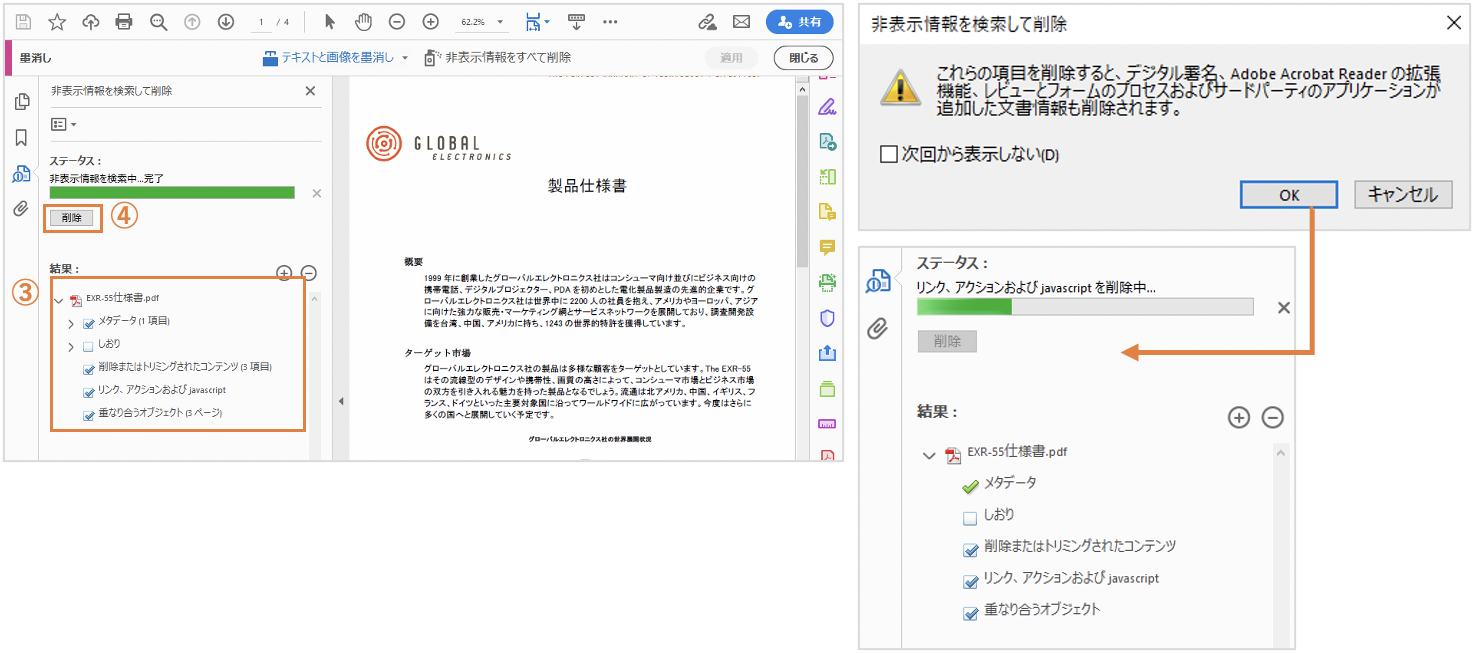
Task: Open the zoom percentage 62.2% dropdown
Action: coord(479,21)
